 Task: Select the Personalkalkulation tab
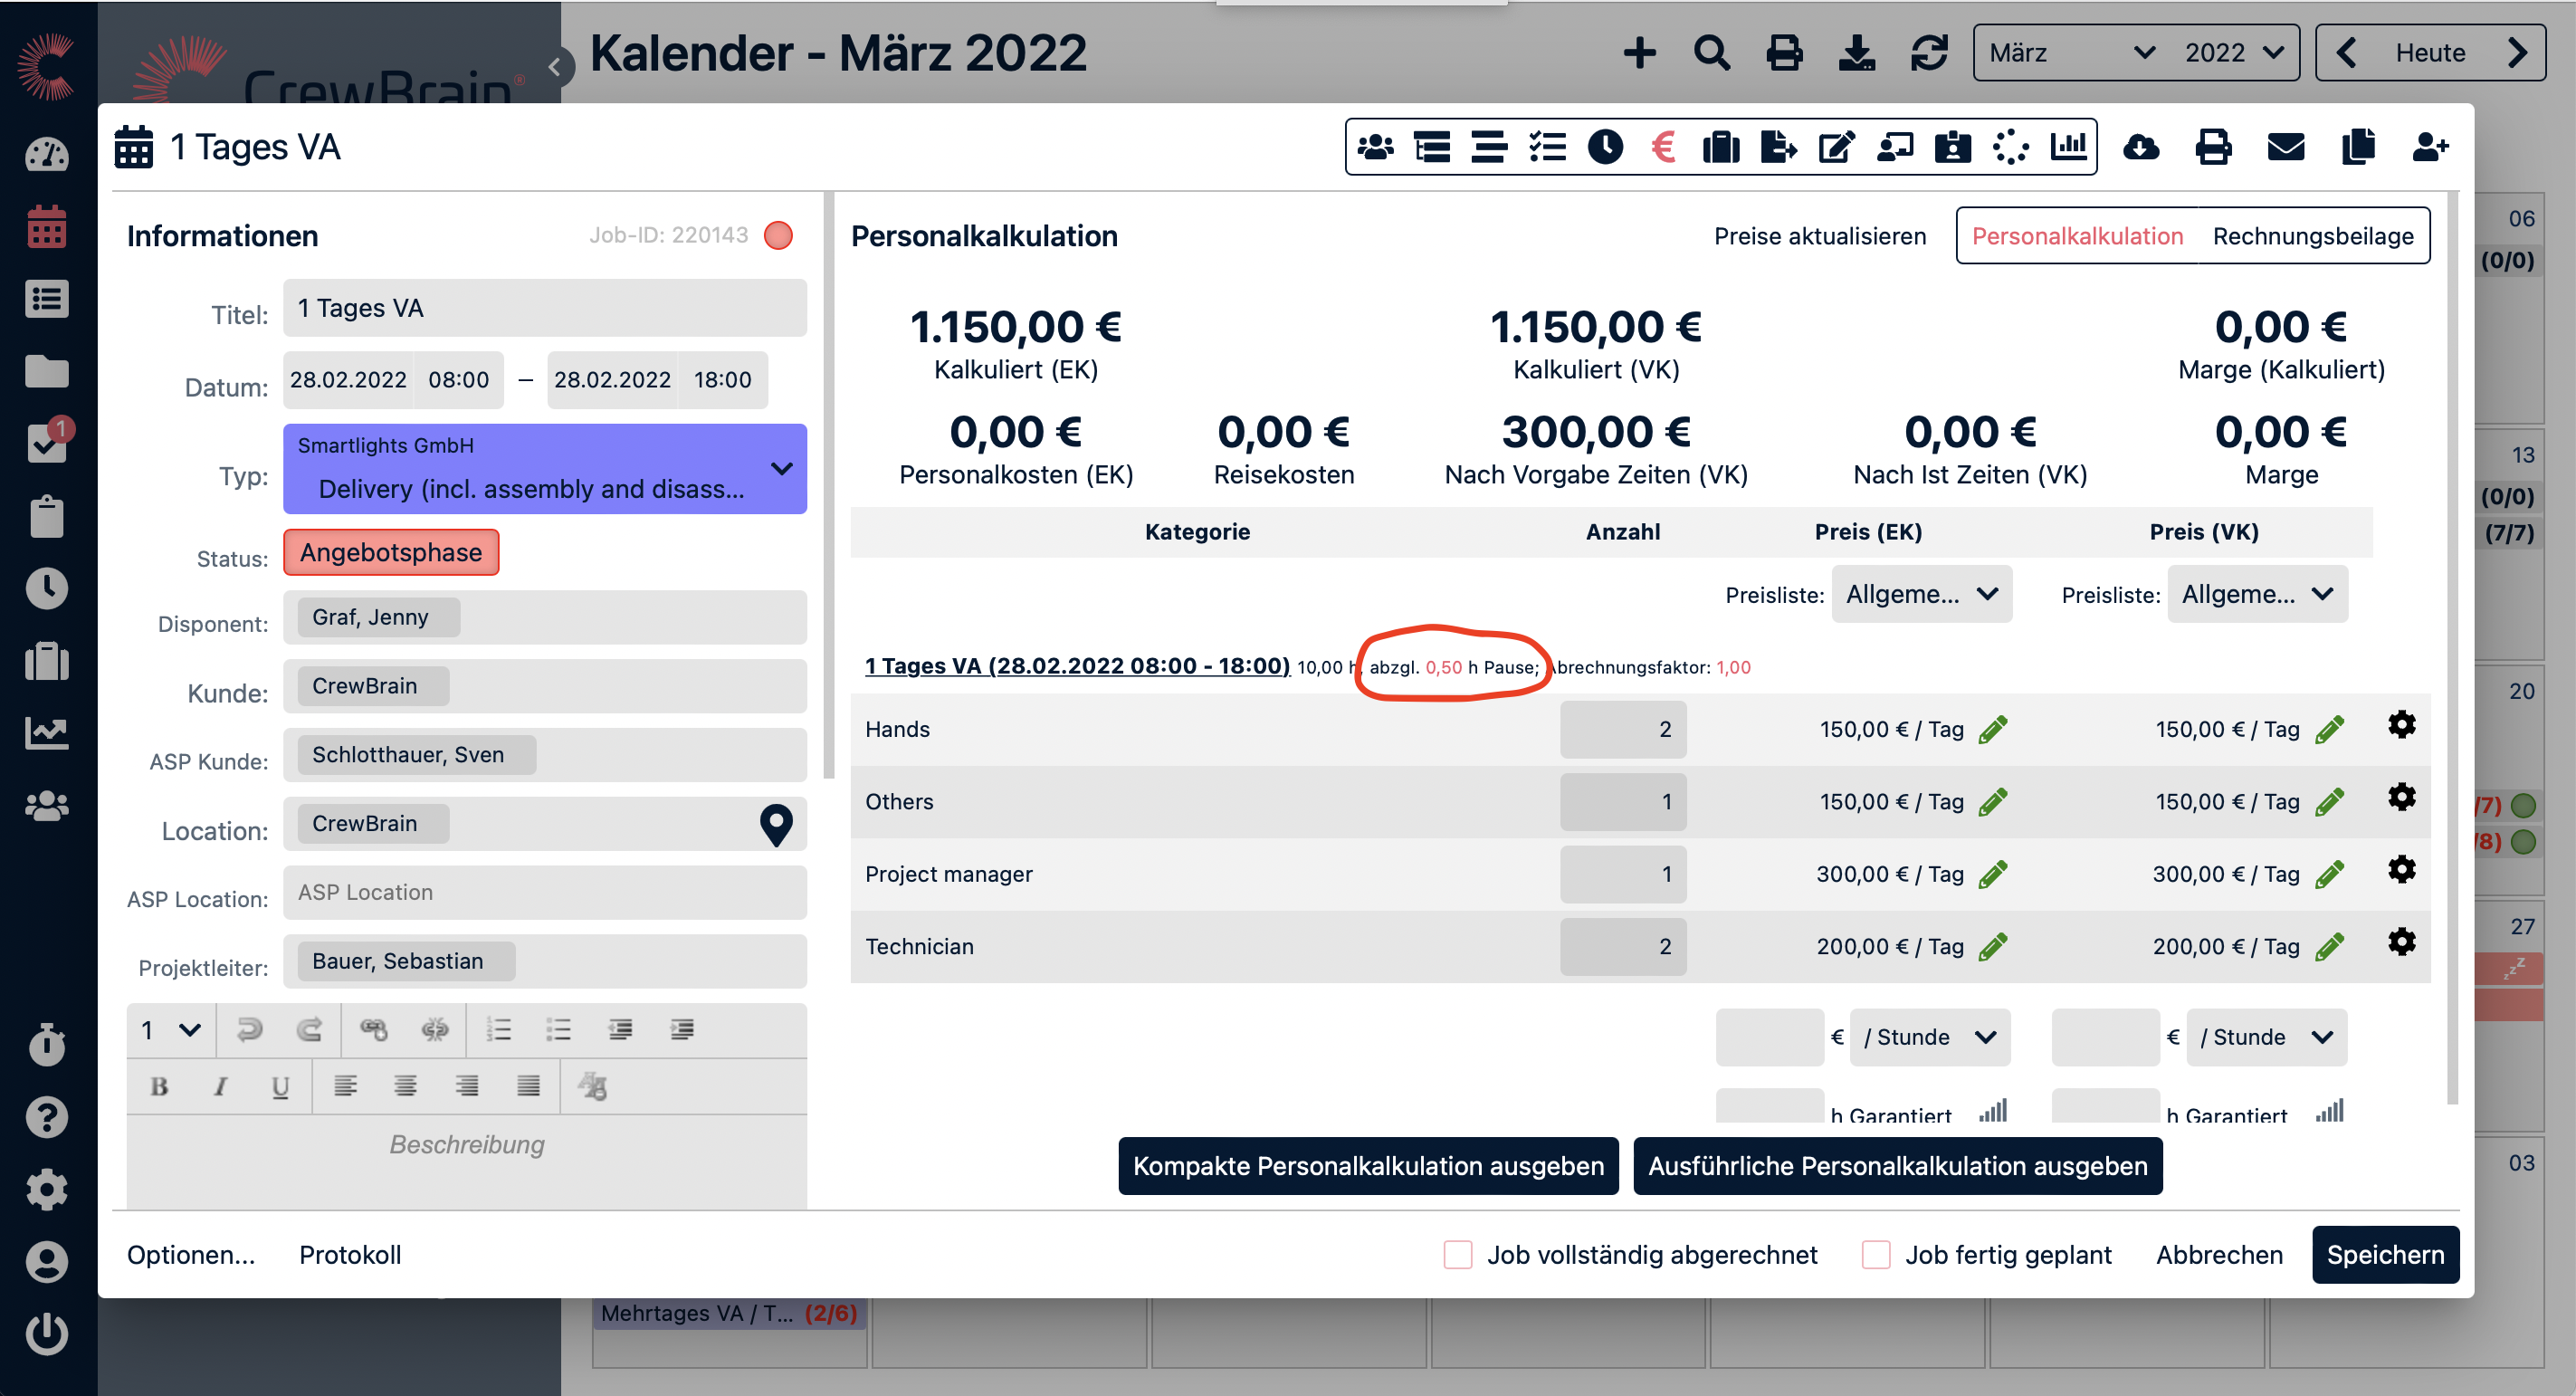2077,236
